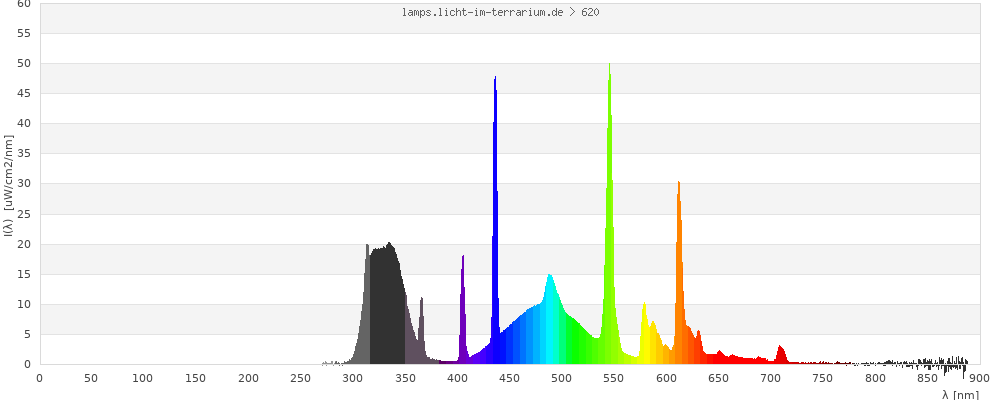Click the 500 tick label on x-axis
The image size is (1000, 400).
click(x=561, y=377)
